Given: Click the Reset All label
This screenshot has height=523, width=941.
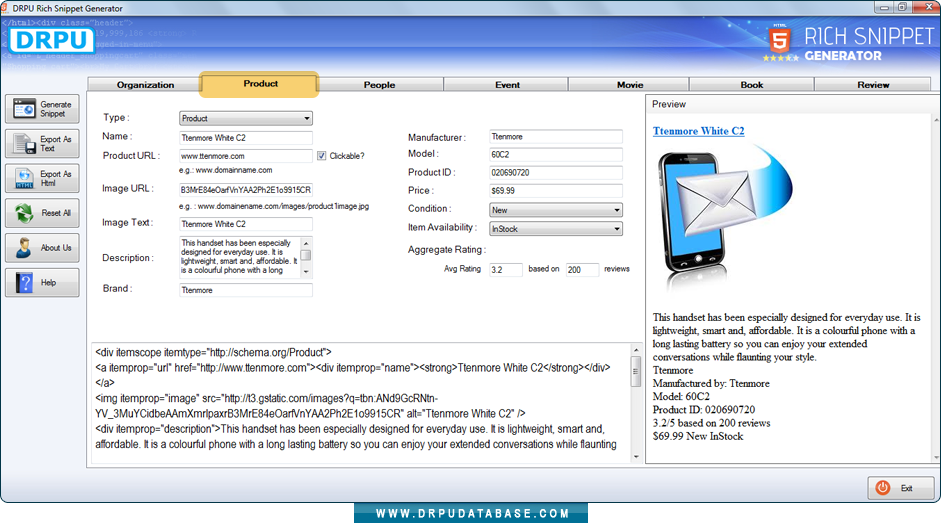Looking at the screenshot, I should (56, 213).
